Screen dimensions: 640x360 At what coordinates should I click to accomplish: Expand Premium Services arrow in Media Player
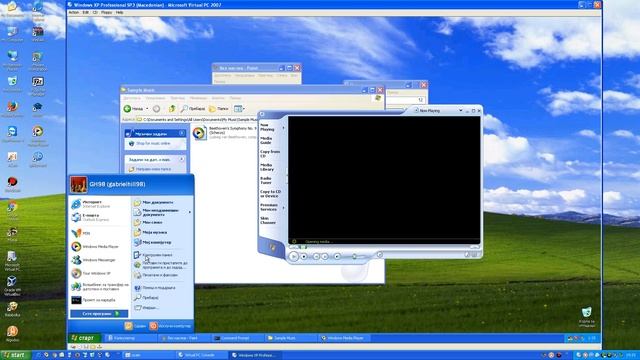(x=283, y=208)
